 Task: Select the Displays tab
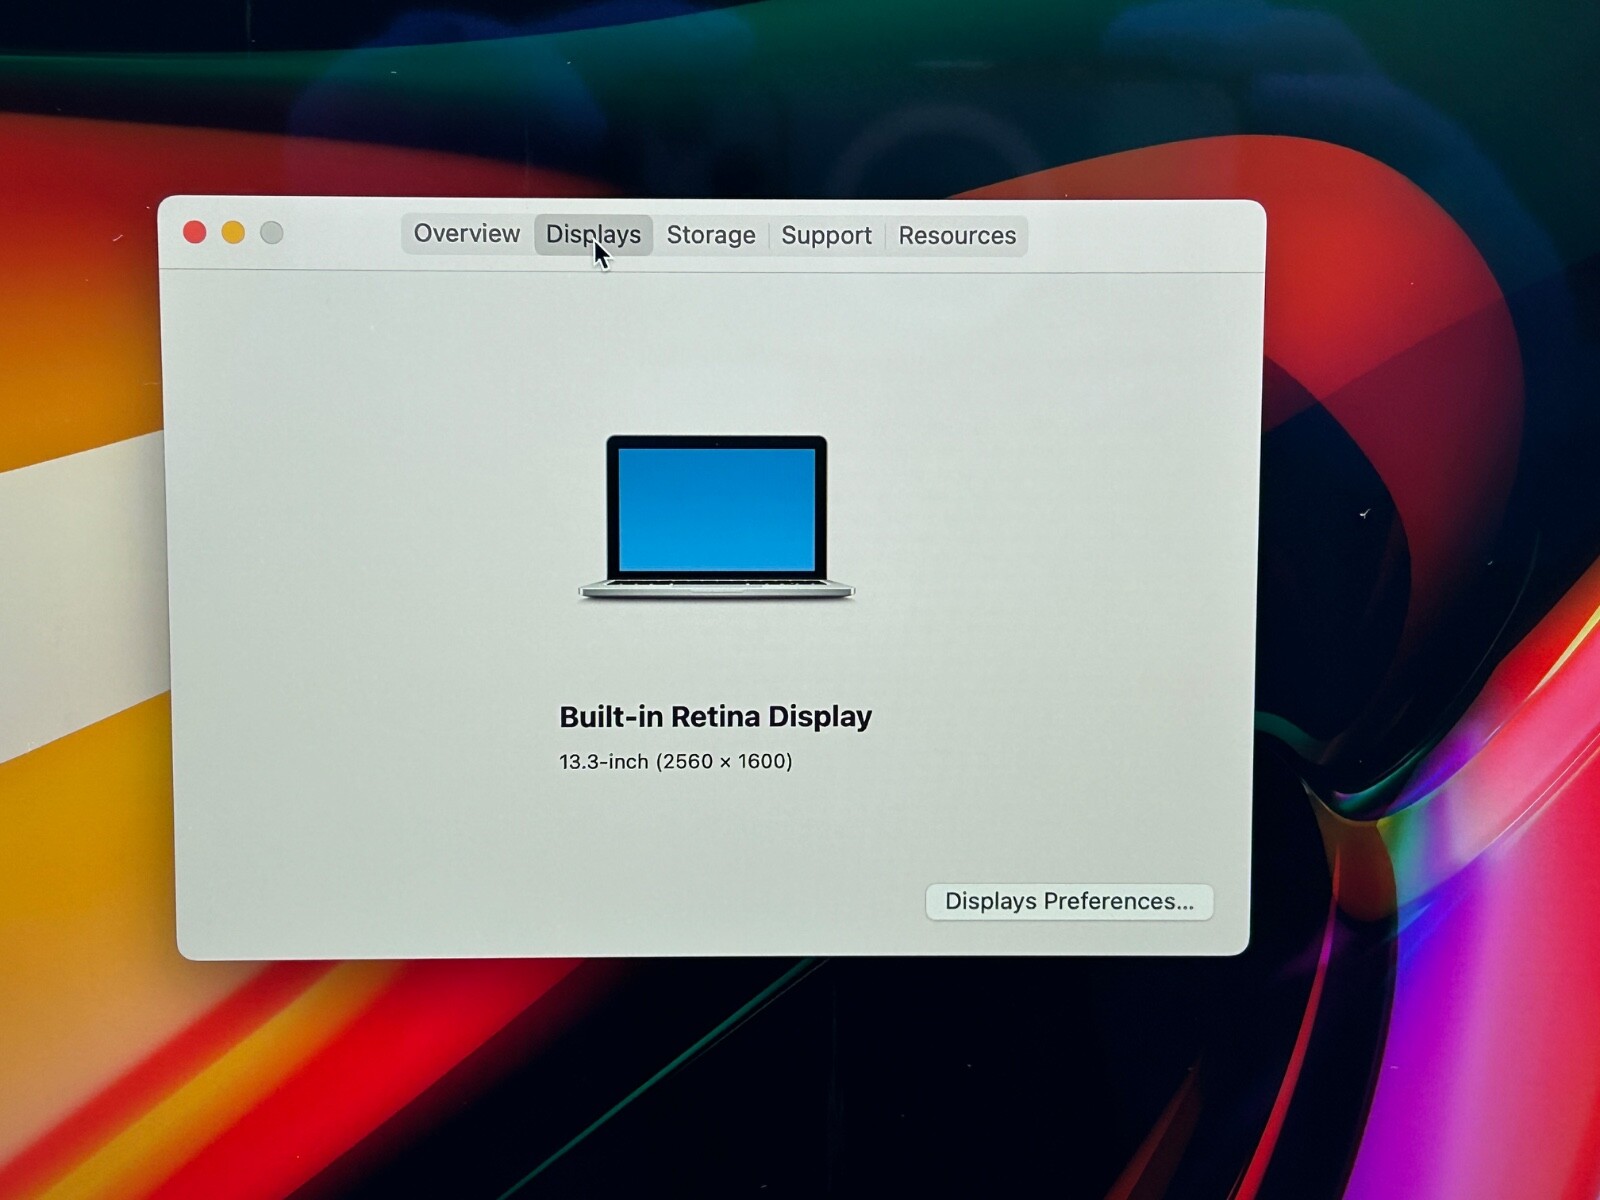coord(593,235)
